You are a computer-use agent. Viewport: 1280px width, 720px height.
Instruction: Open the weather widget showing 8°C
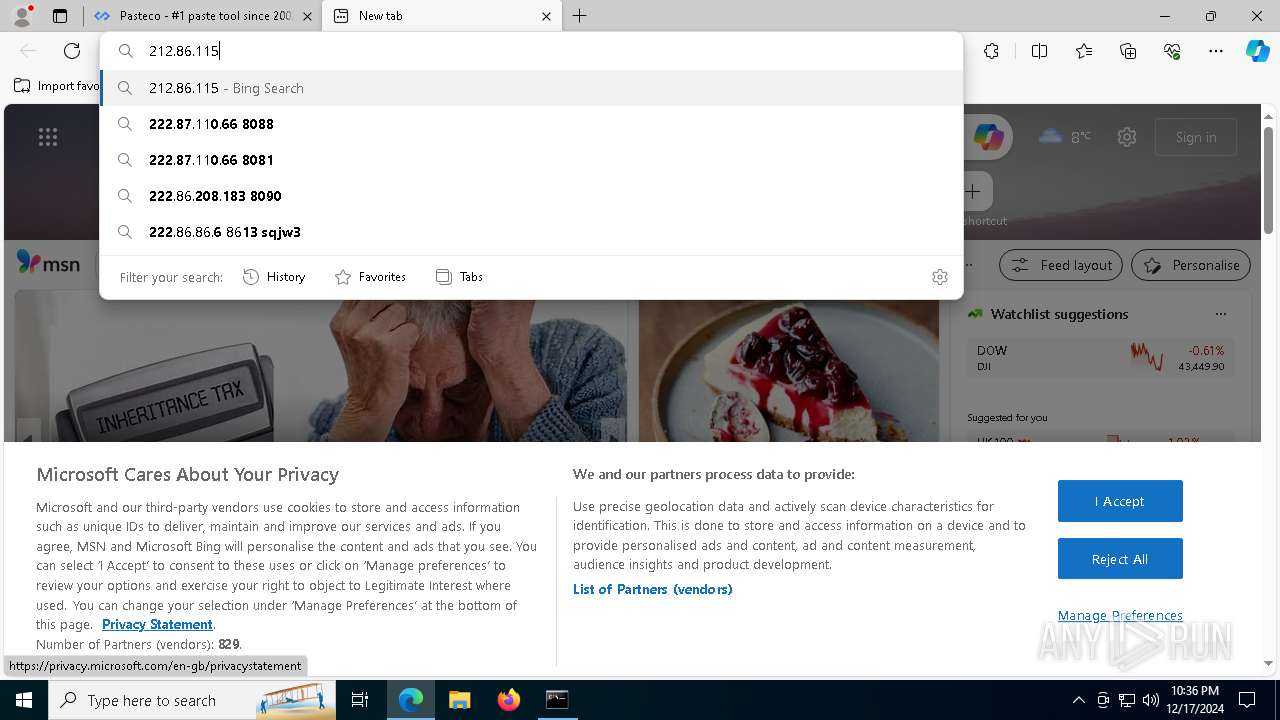(x=1065, y=137)
